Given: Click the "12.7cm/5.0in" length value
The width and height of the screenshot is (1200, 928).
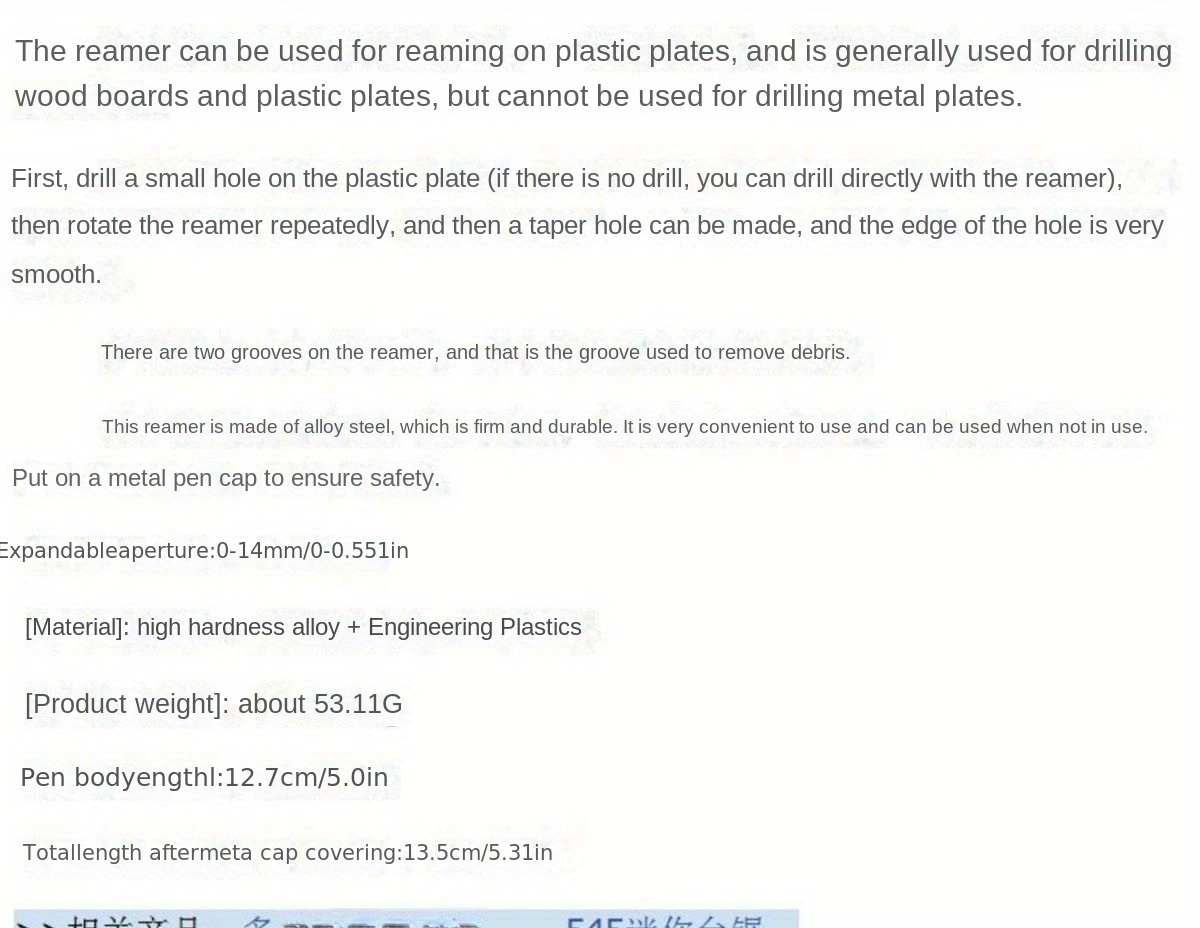Looking at the screenshot, I should click(x=306, y=778).
